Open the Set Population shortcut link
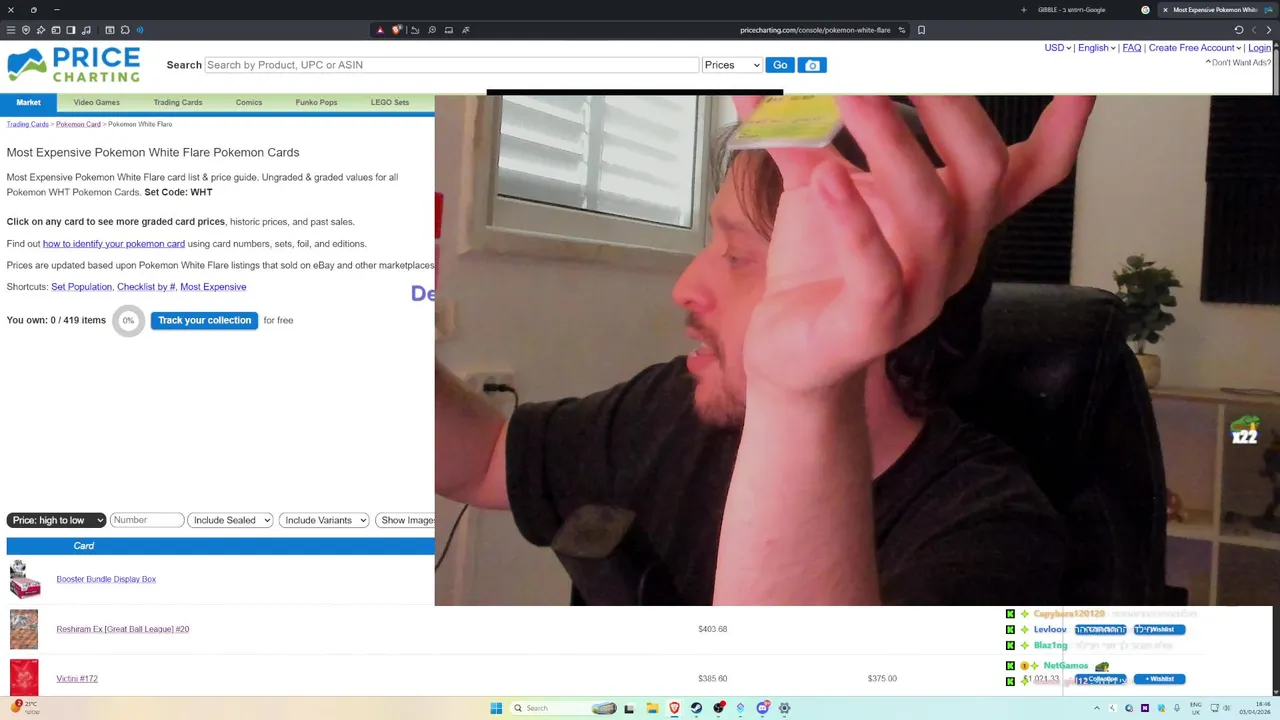Viewport: 1280px width, 720px height. click(x=81, y=287)
